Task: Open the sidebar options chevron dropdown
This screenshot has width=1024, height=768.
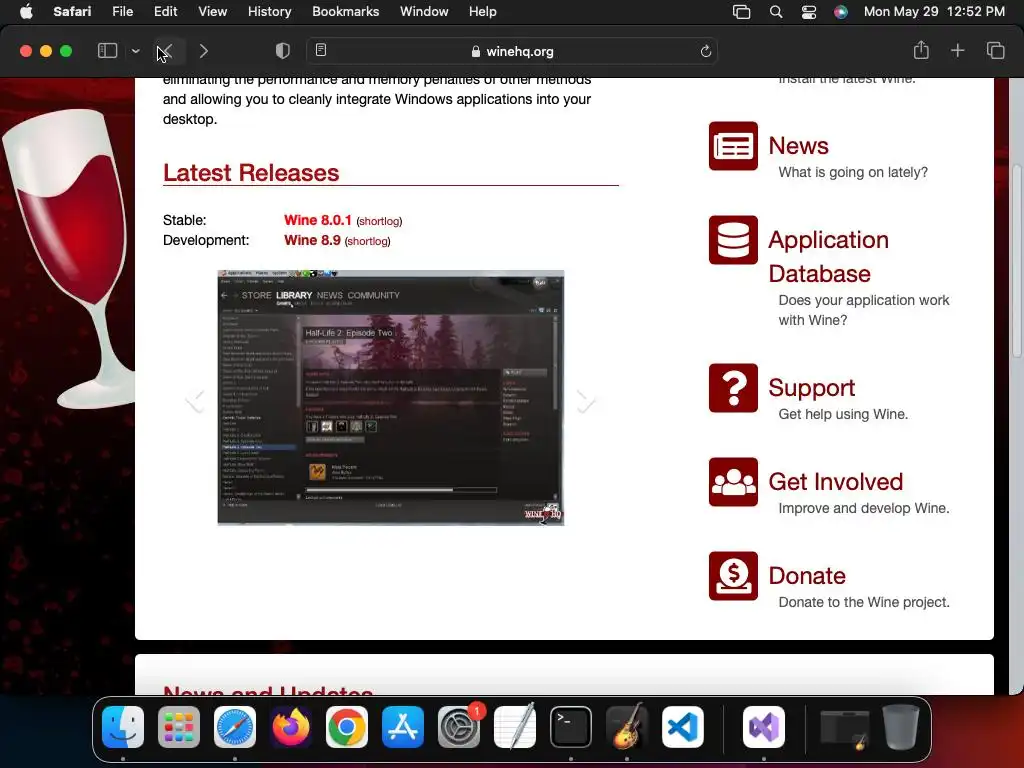Action: pos(135,51)
